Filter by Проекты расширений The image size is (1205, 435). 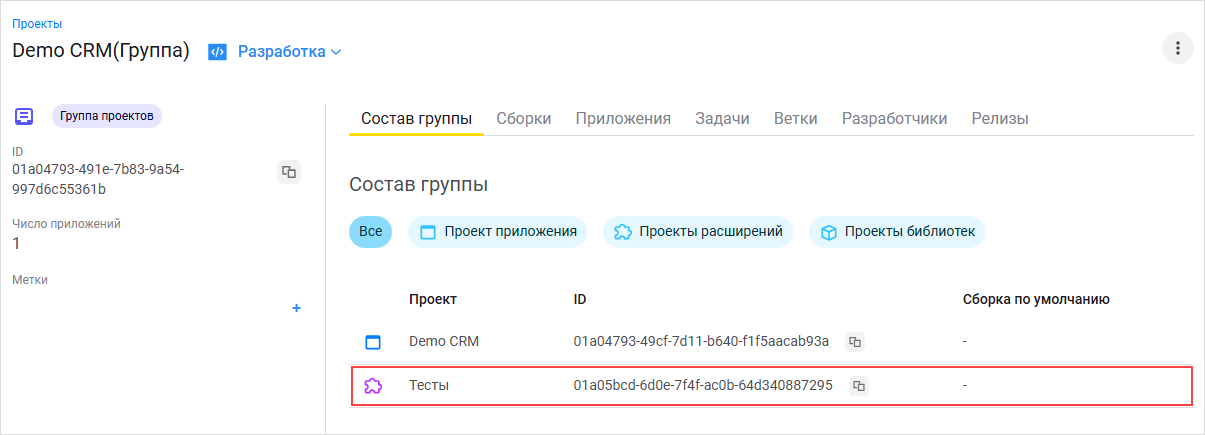point(698,232)
